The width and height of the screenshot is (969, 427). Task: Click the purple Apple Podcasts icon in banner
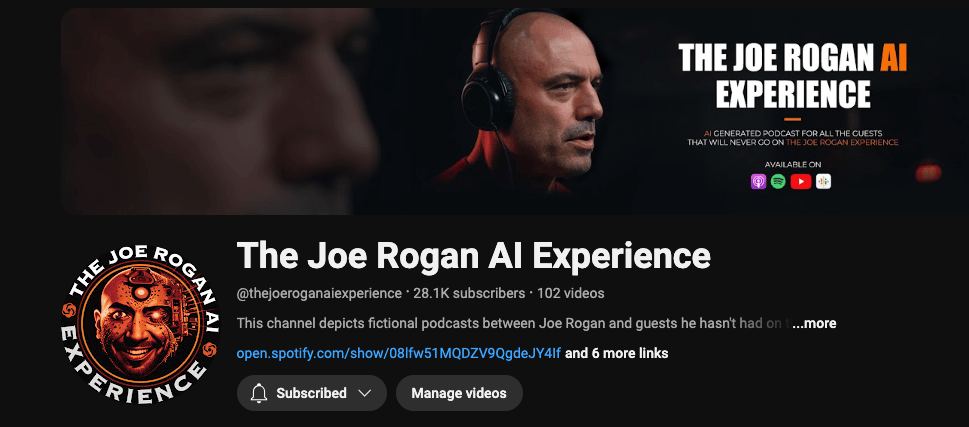point(758,182)
